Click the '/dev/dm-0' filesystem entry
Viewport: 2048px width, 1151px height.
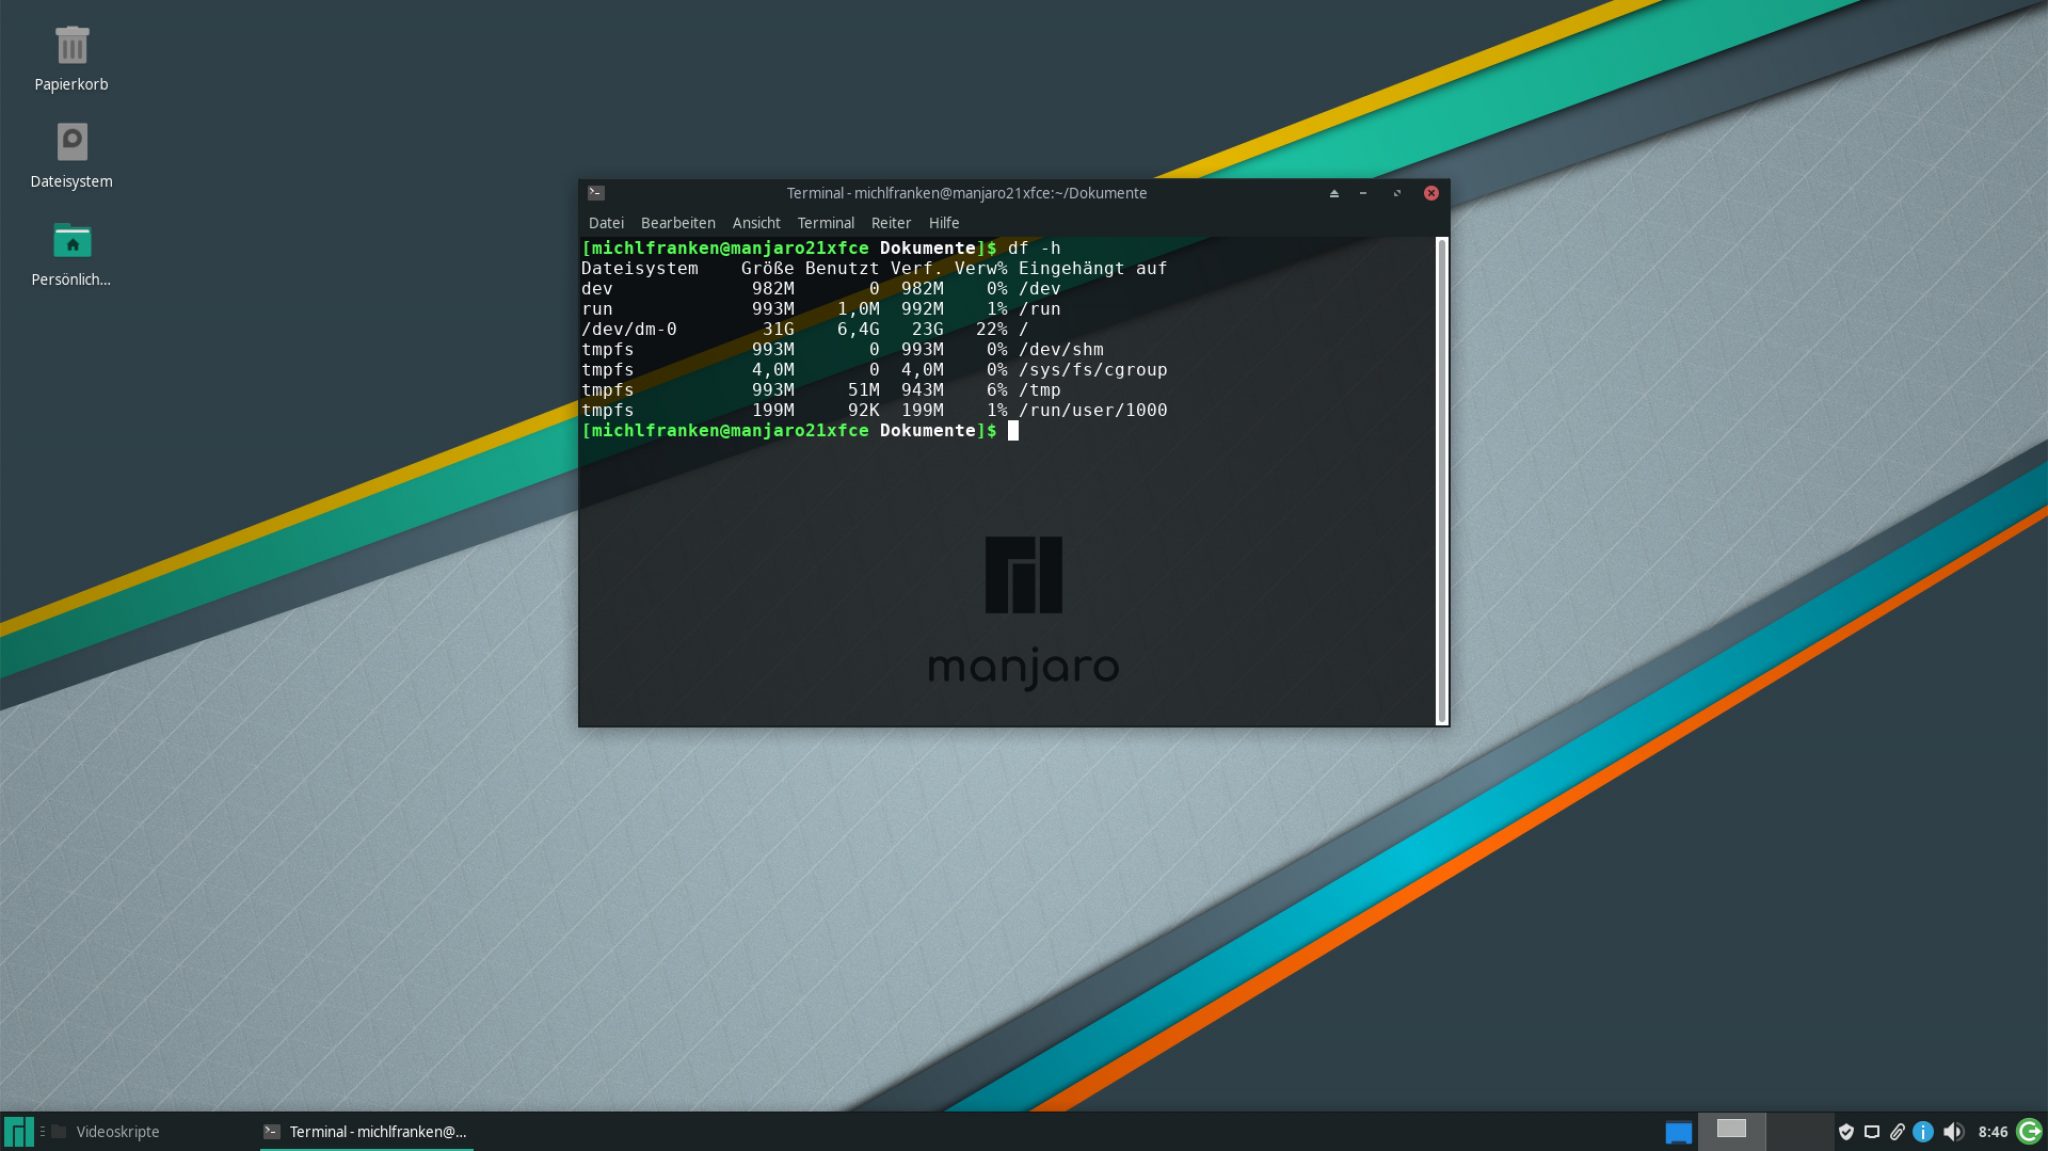[629, 329]
